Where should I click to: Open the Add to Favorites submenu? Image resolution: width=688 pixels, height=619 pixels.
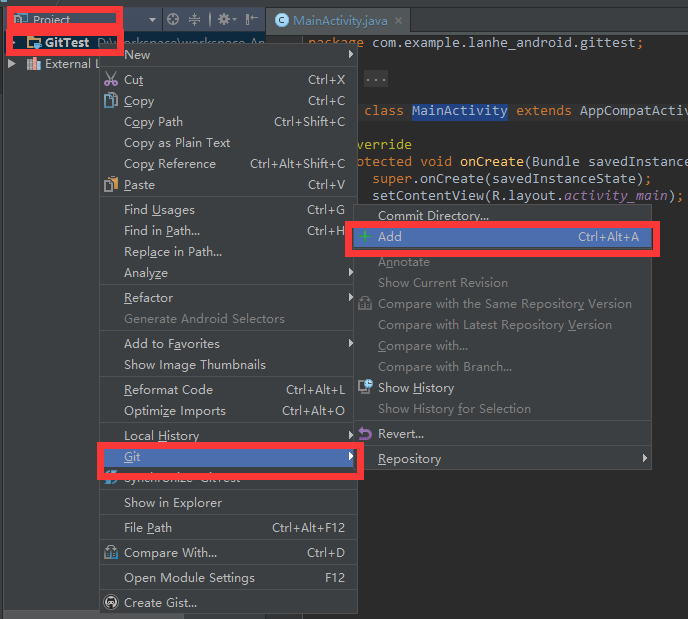[x=227, y=344]
